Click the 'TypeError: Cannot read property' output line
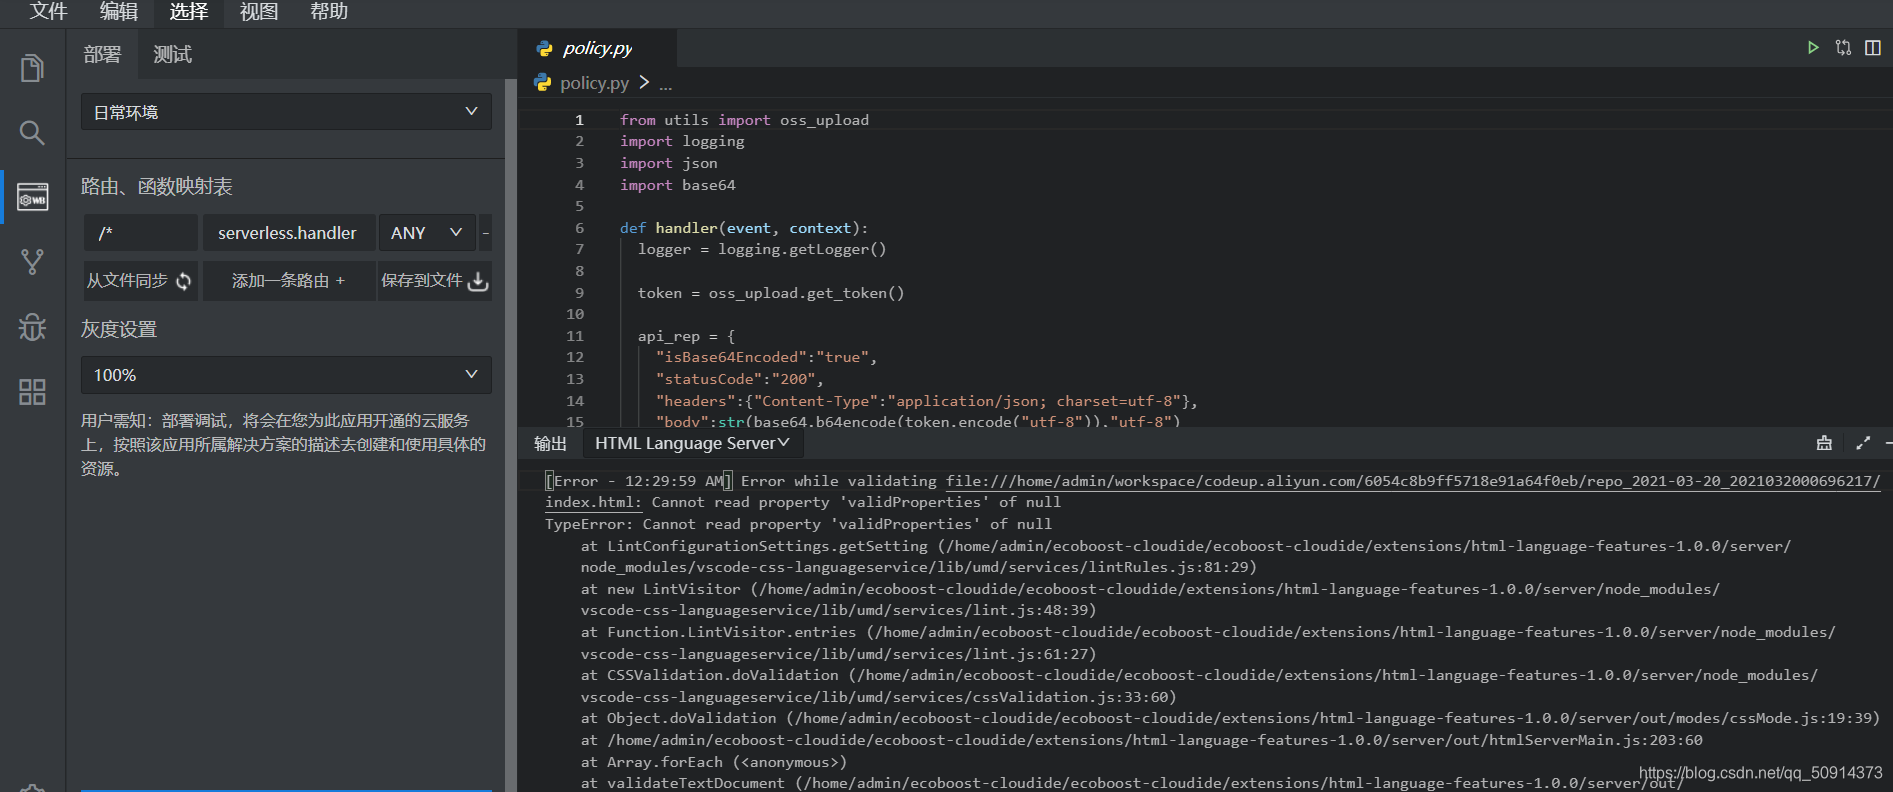This screenshot has height=792, width=1893. pos(798,524)
